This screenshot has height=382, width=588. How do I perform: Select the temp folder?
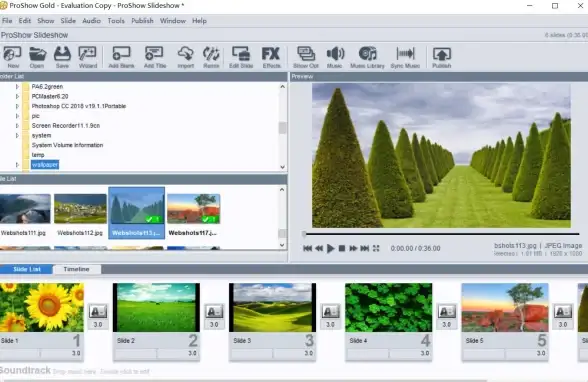pyautogui.click(x=38, y=155)
